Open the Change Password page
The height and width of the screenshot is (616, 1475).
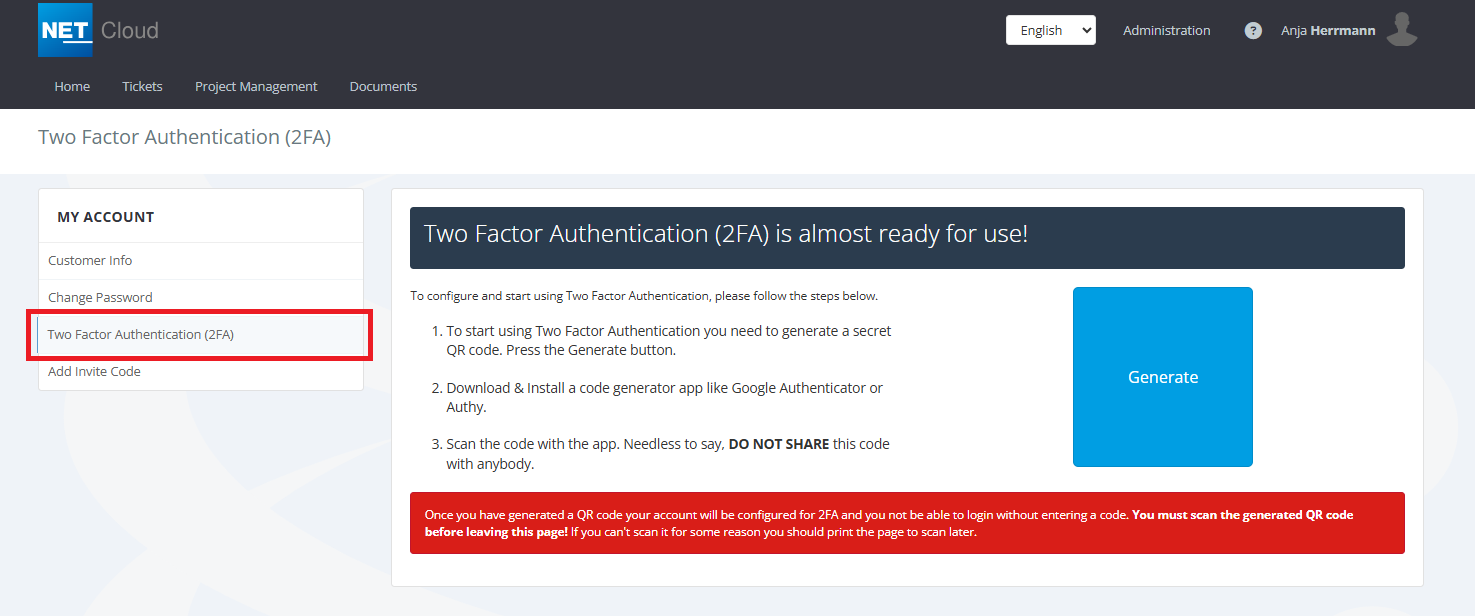click(x=100, y=298)
